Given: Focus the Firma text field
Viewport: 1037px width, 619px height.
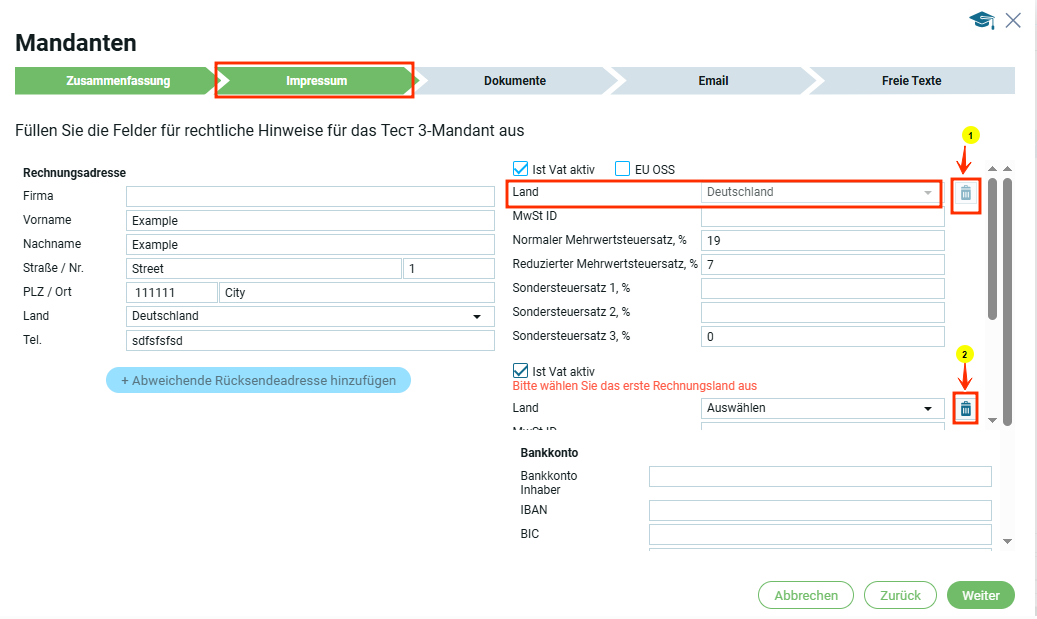Looking at the screenshot, I should click(310, 196).
